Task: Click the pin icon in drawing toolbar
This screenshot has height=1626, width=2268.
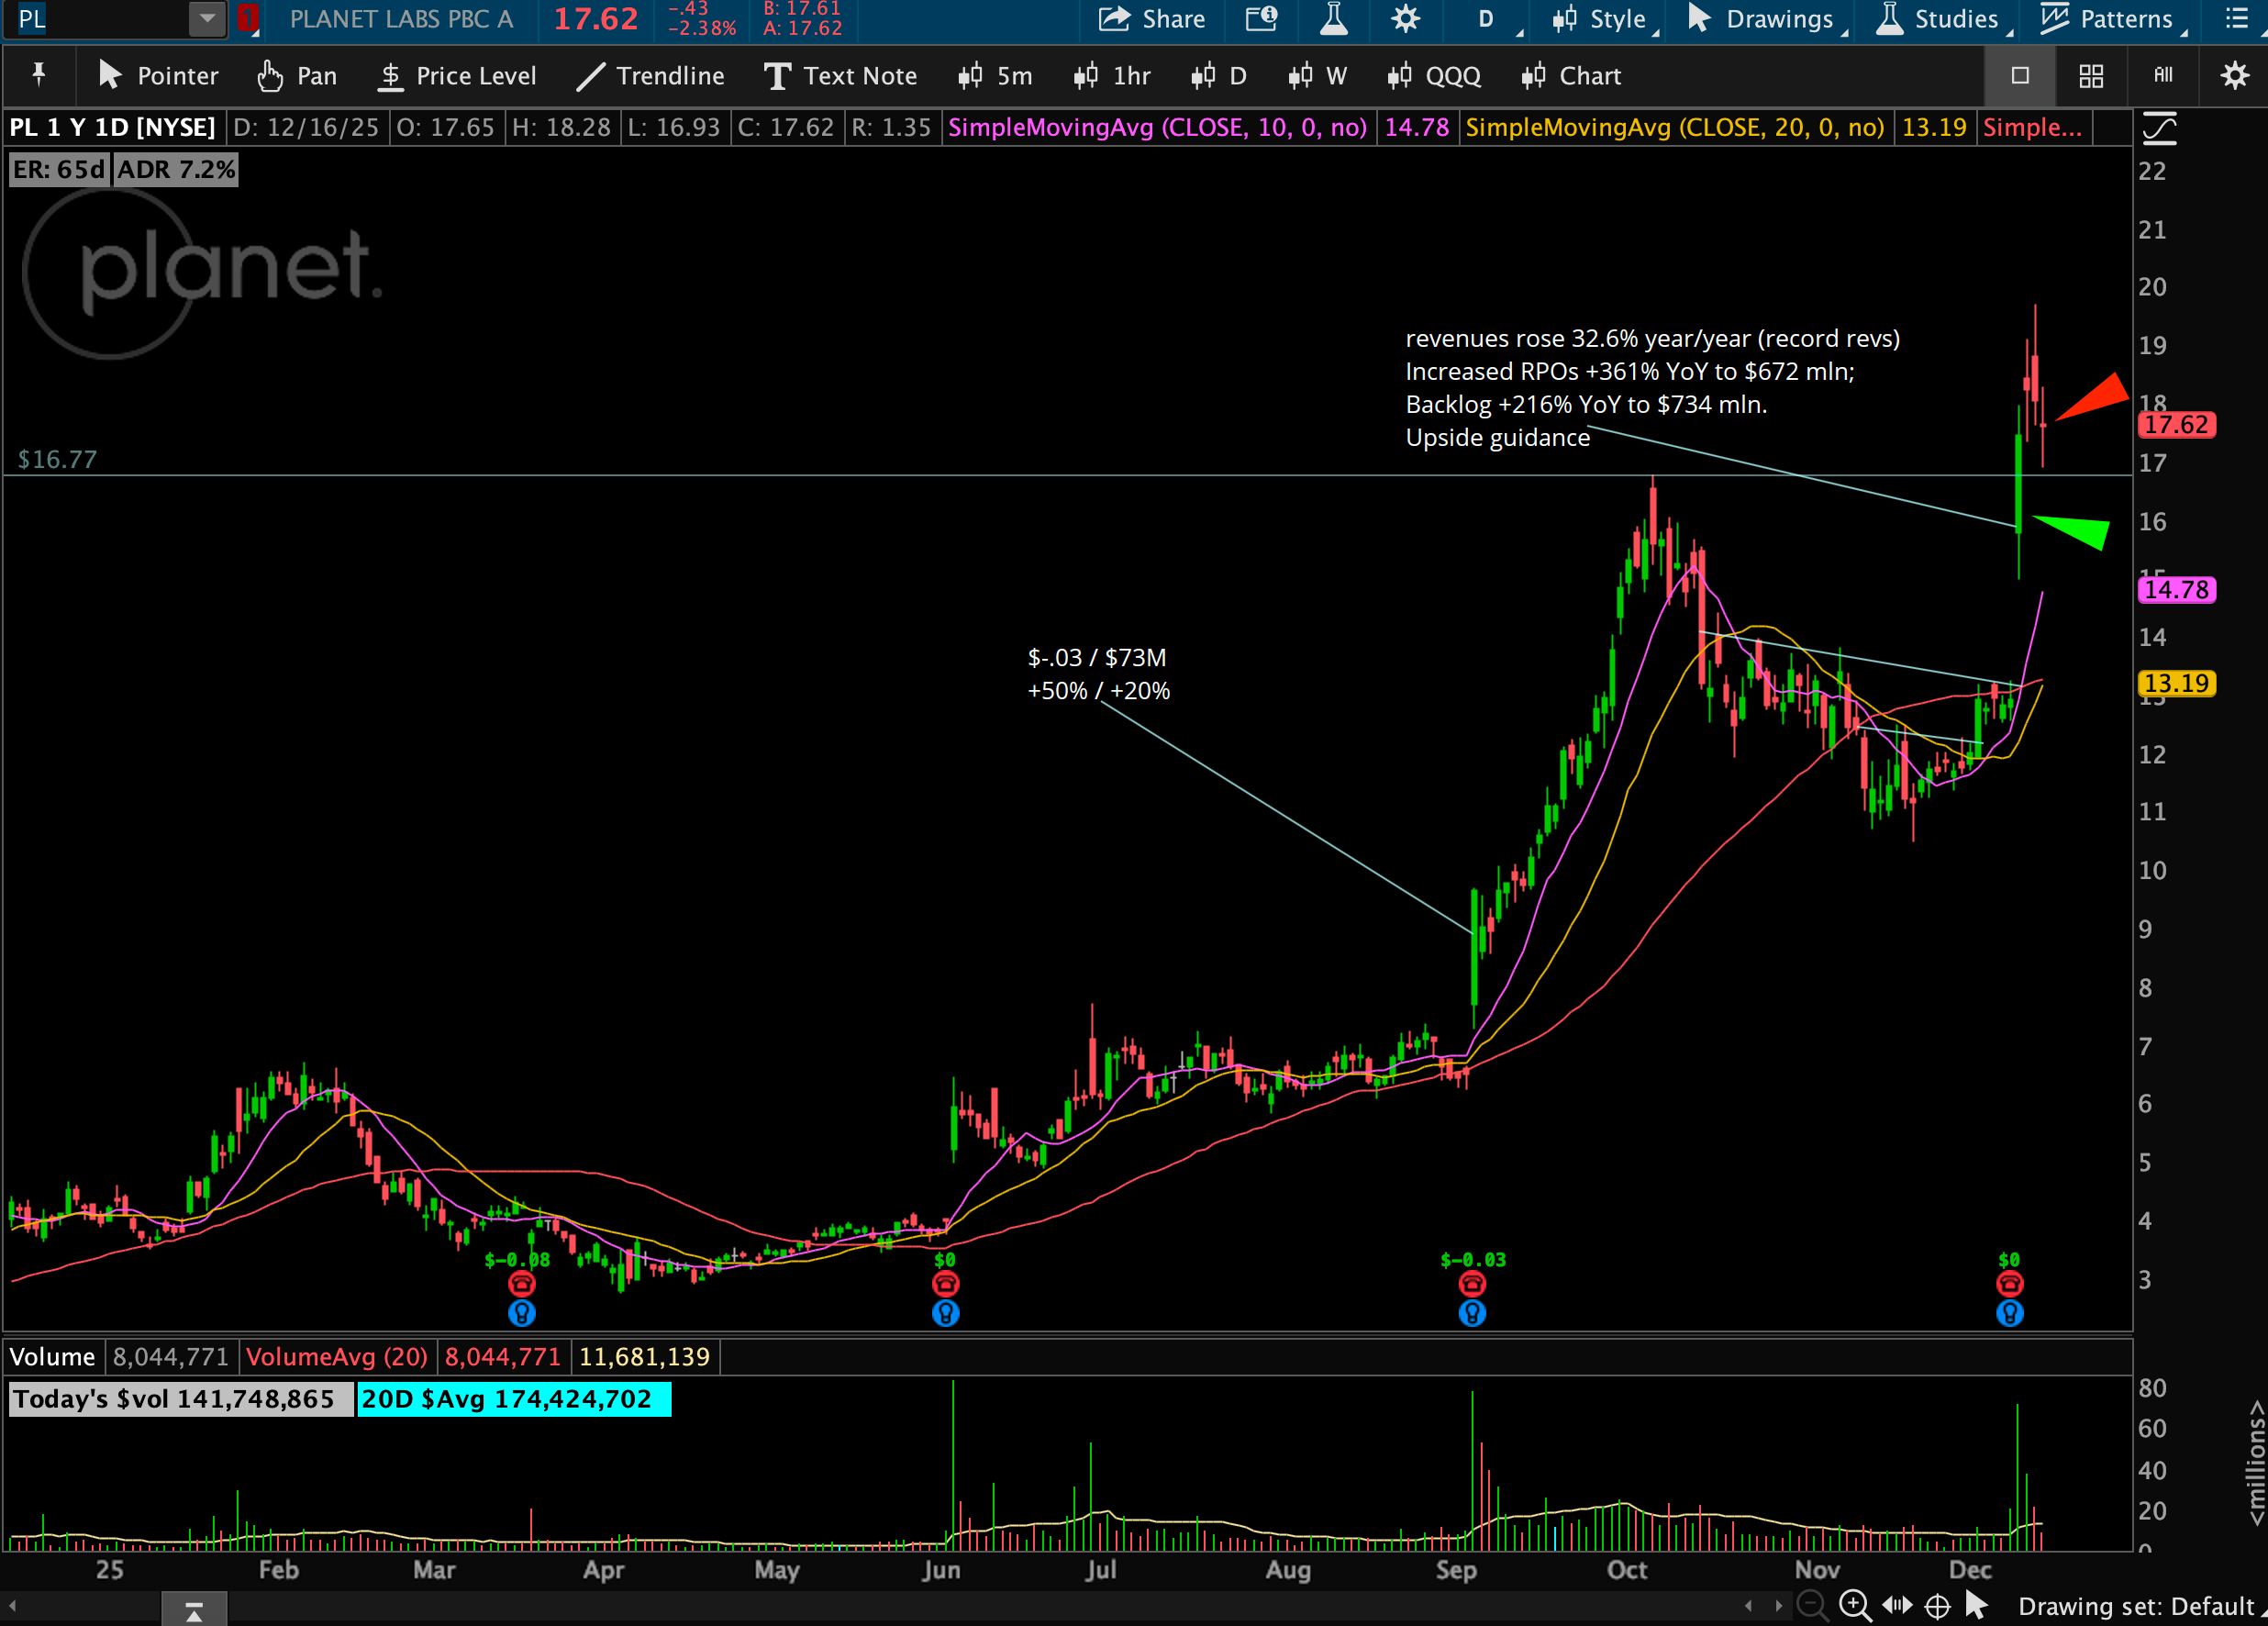Action: [x=39, y=76]
